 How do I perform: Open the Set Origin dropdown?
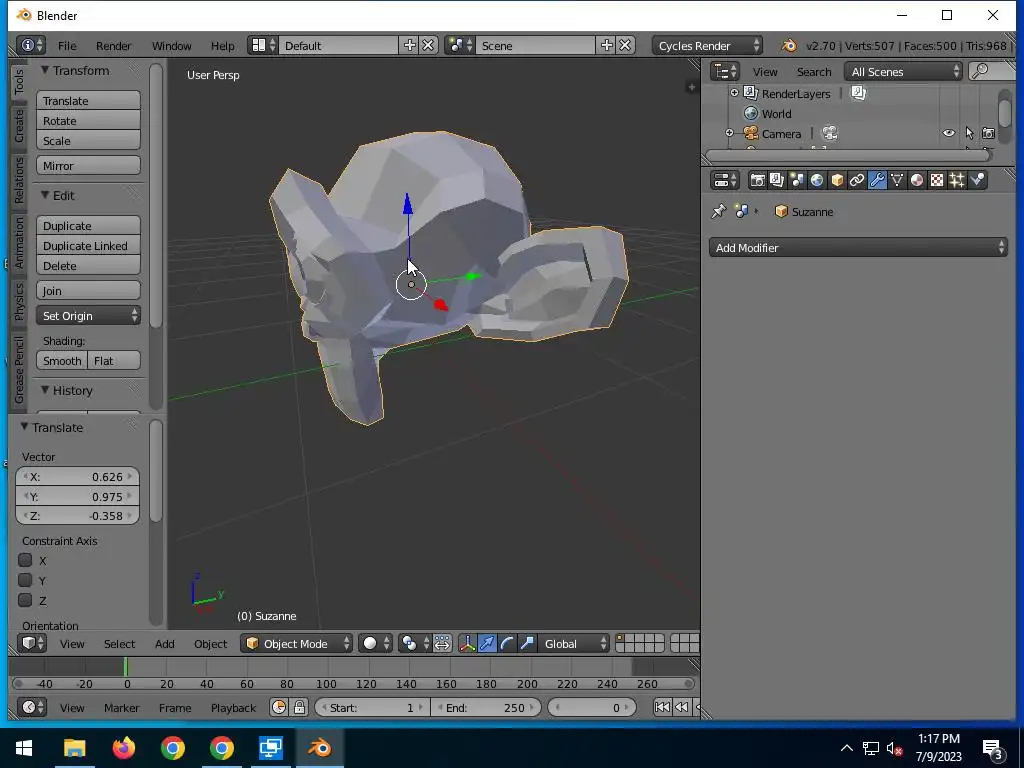click(88, 316)
